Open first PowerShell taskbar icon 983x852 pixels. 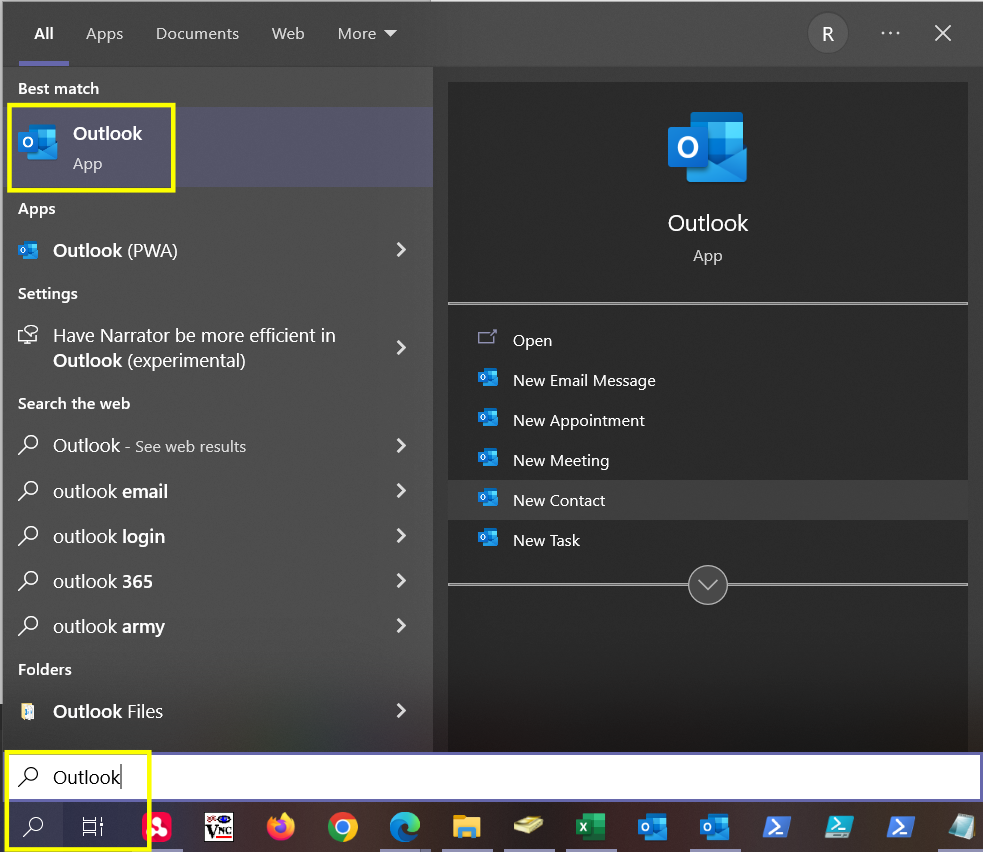[x=776, y=827]
